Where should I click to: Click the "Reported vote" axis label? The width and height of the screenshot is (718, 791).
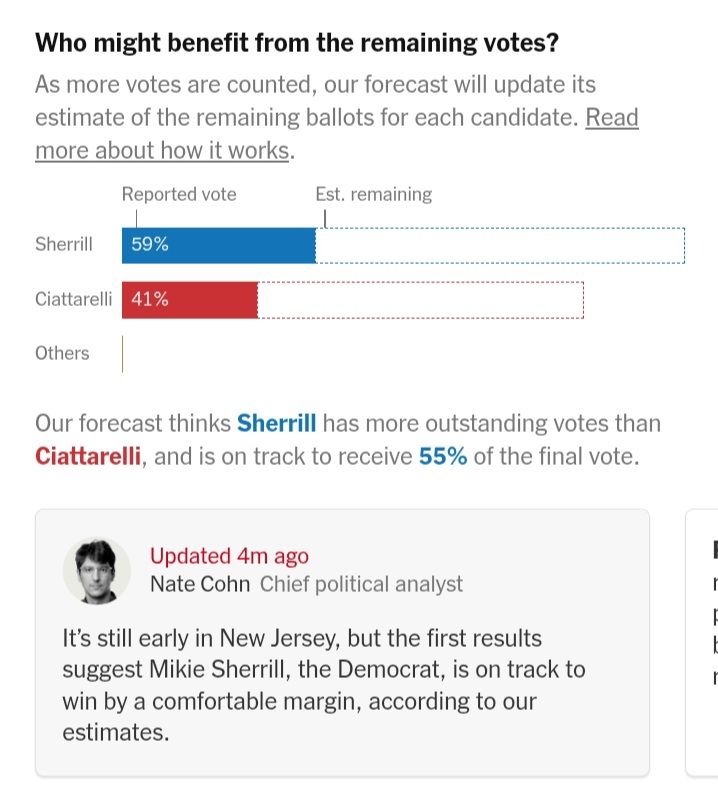[179, 194]
